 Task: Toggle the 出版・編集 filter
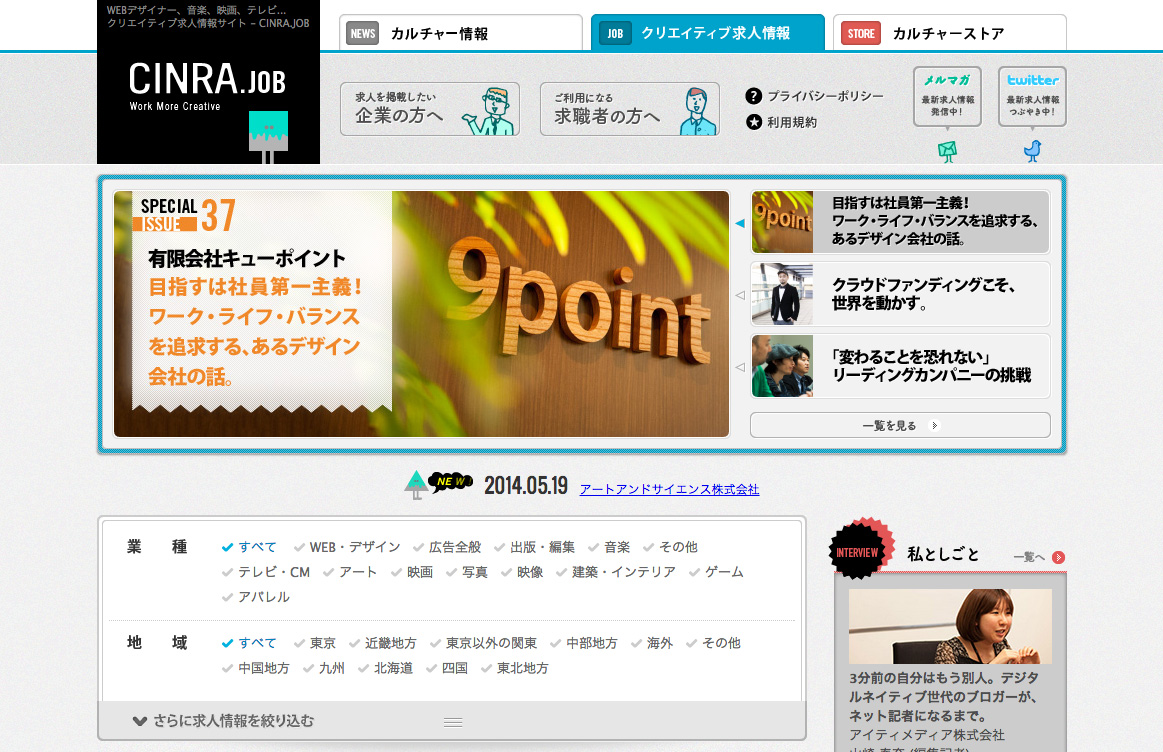click(x=535, y=547)
